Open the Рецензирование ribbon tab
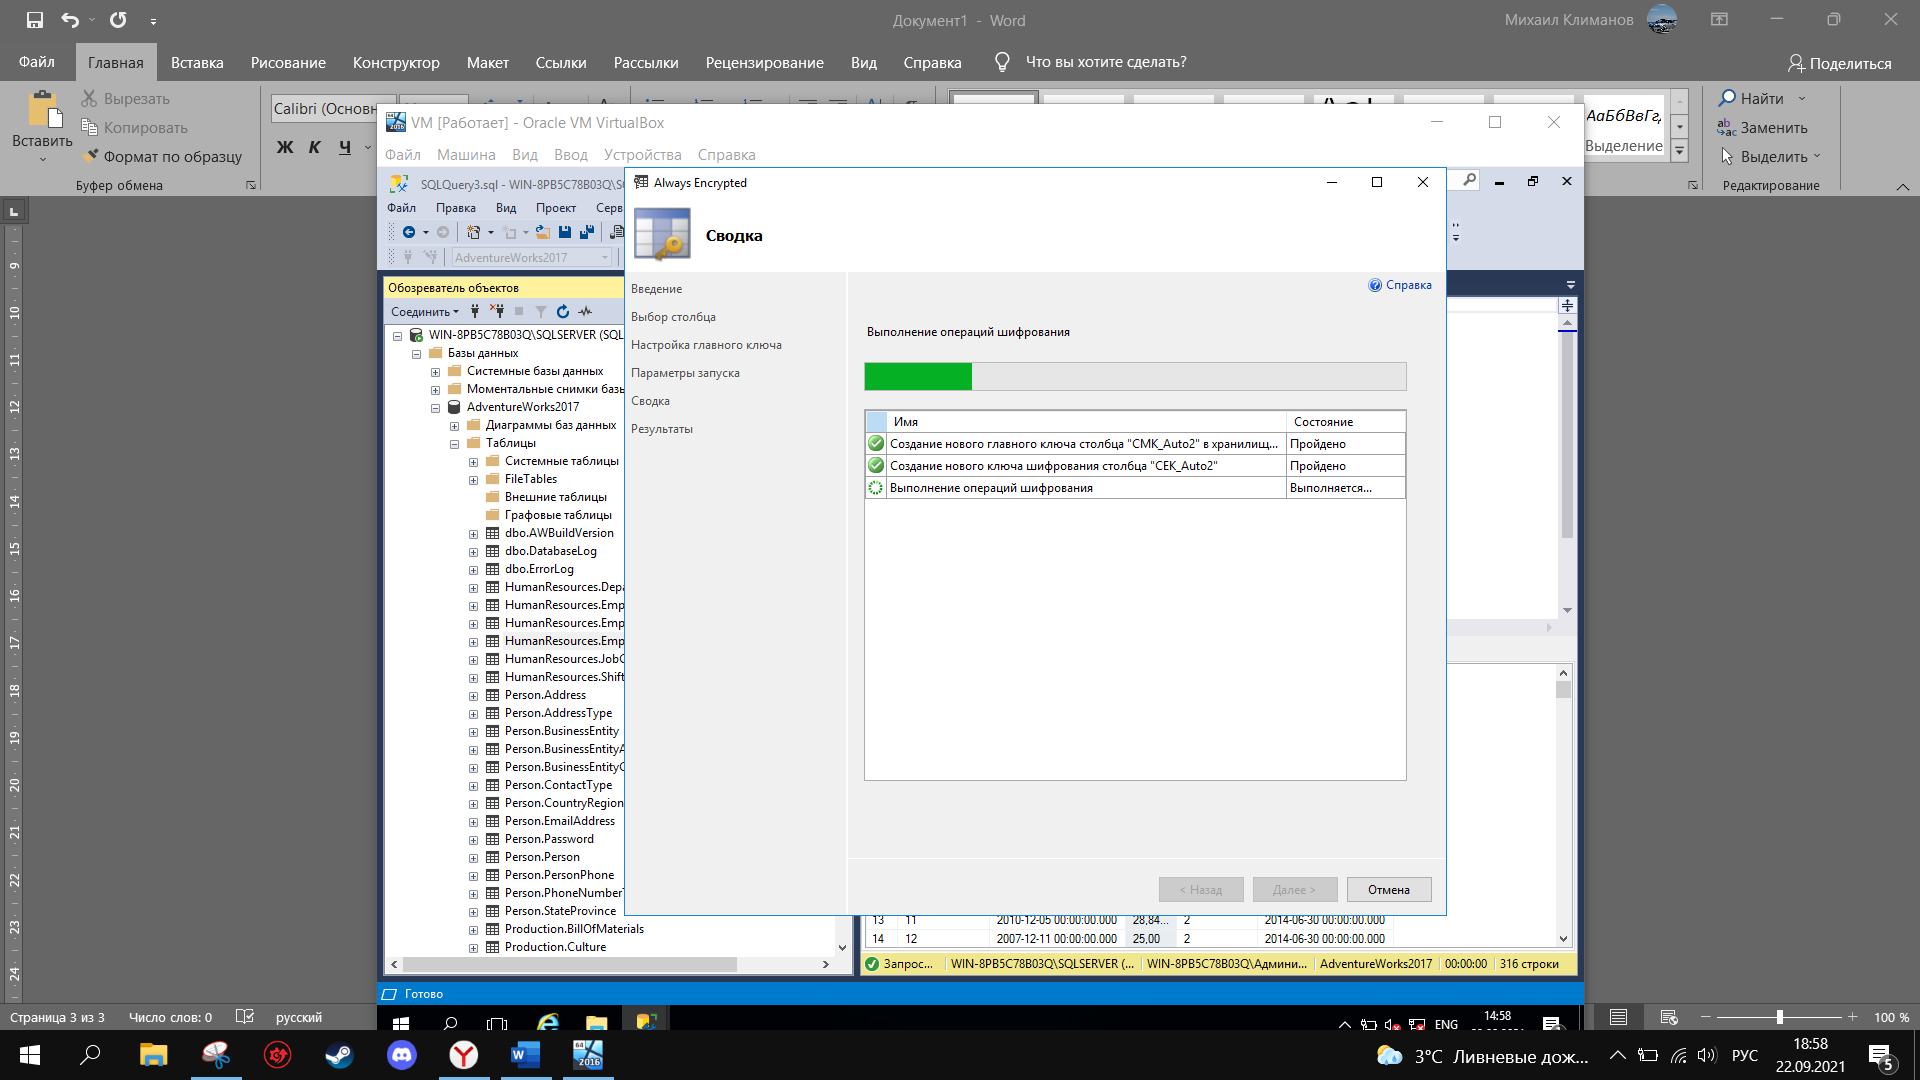The image size is (1920, 1080). [764, 62]
